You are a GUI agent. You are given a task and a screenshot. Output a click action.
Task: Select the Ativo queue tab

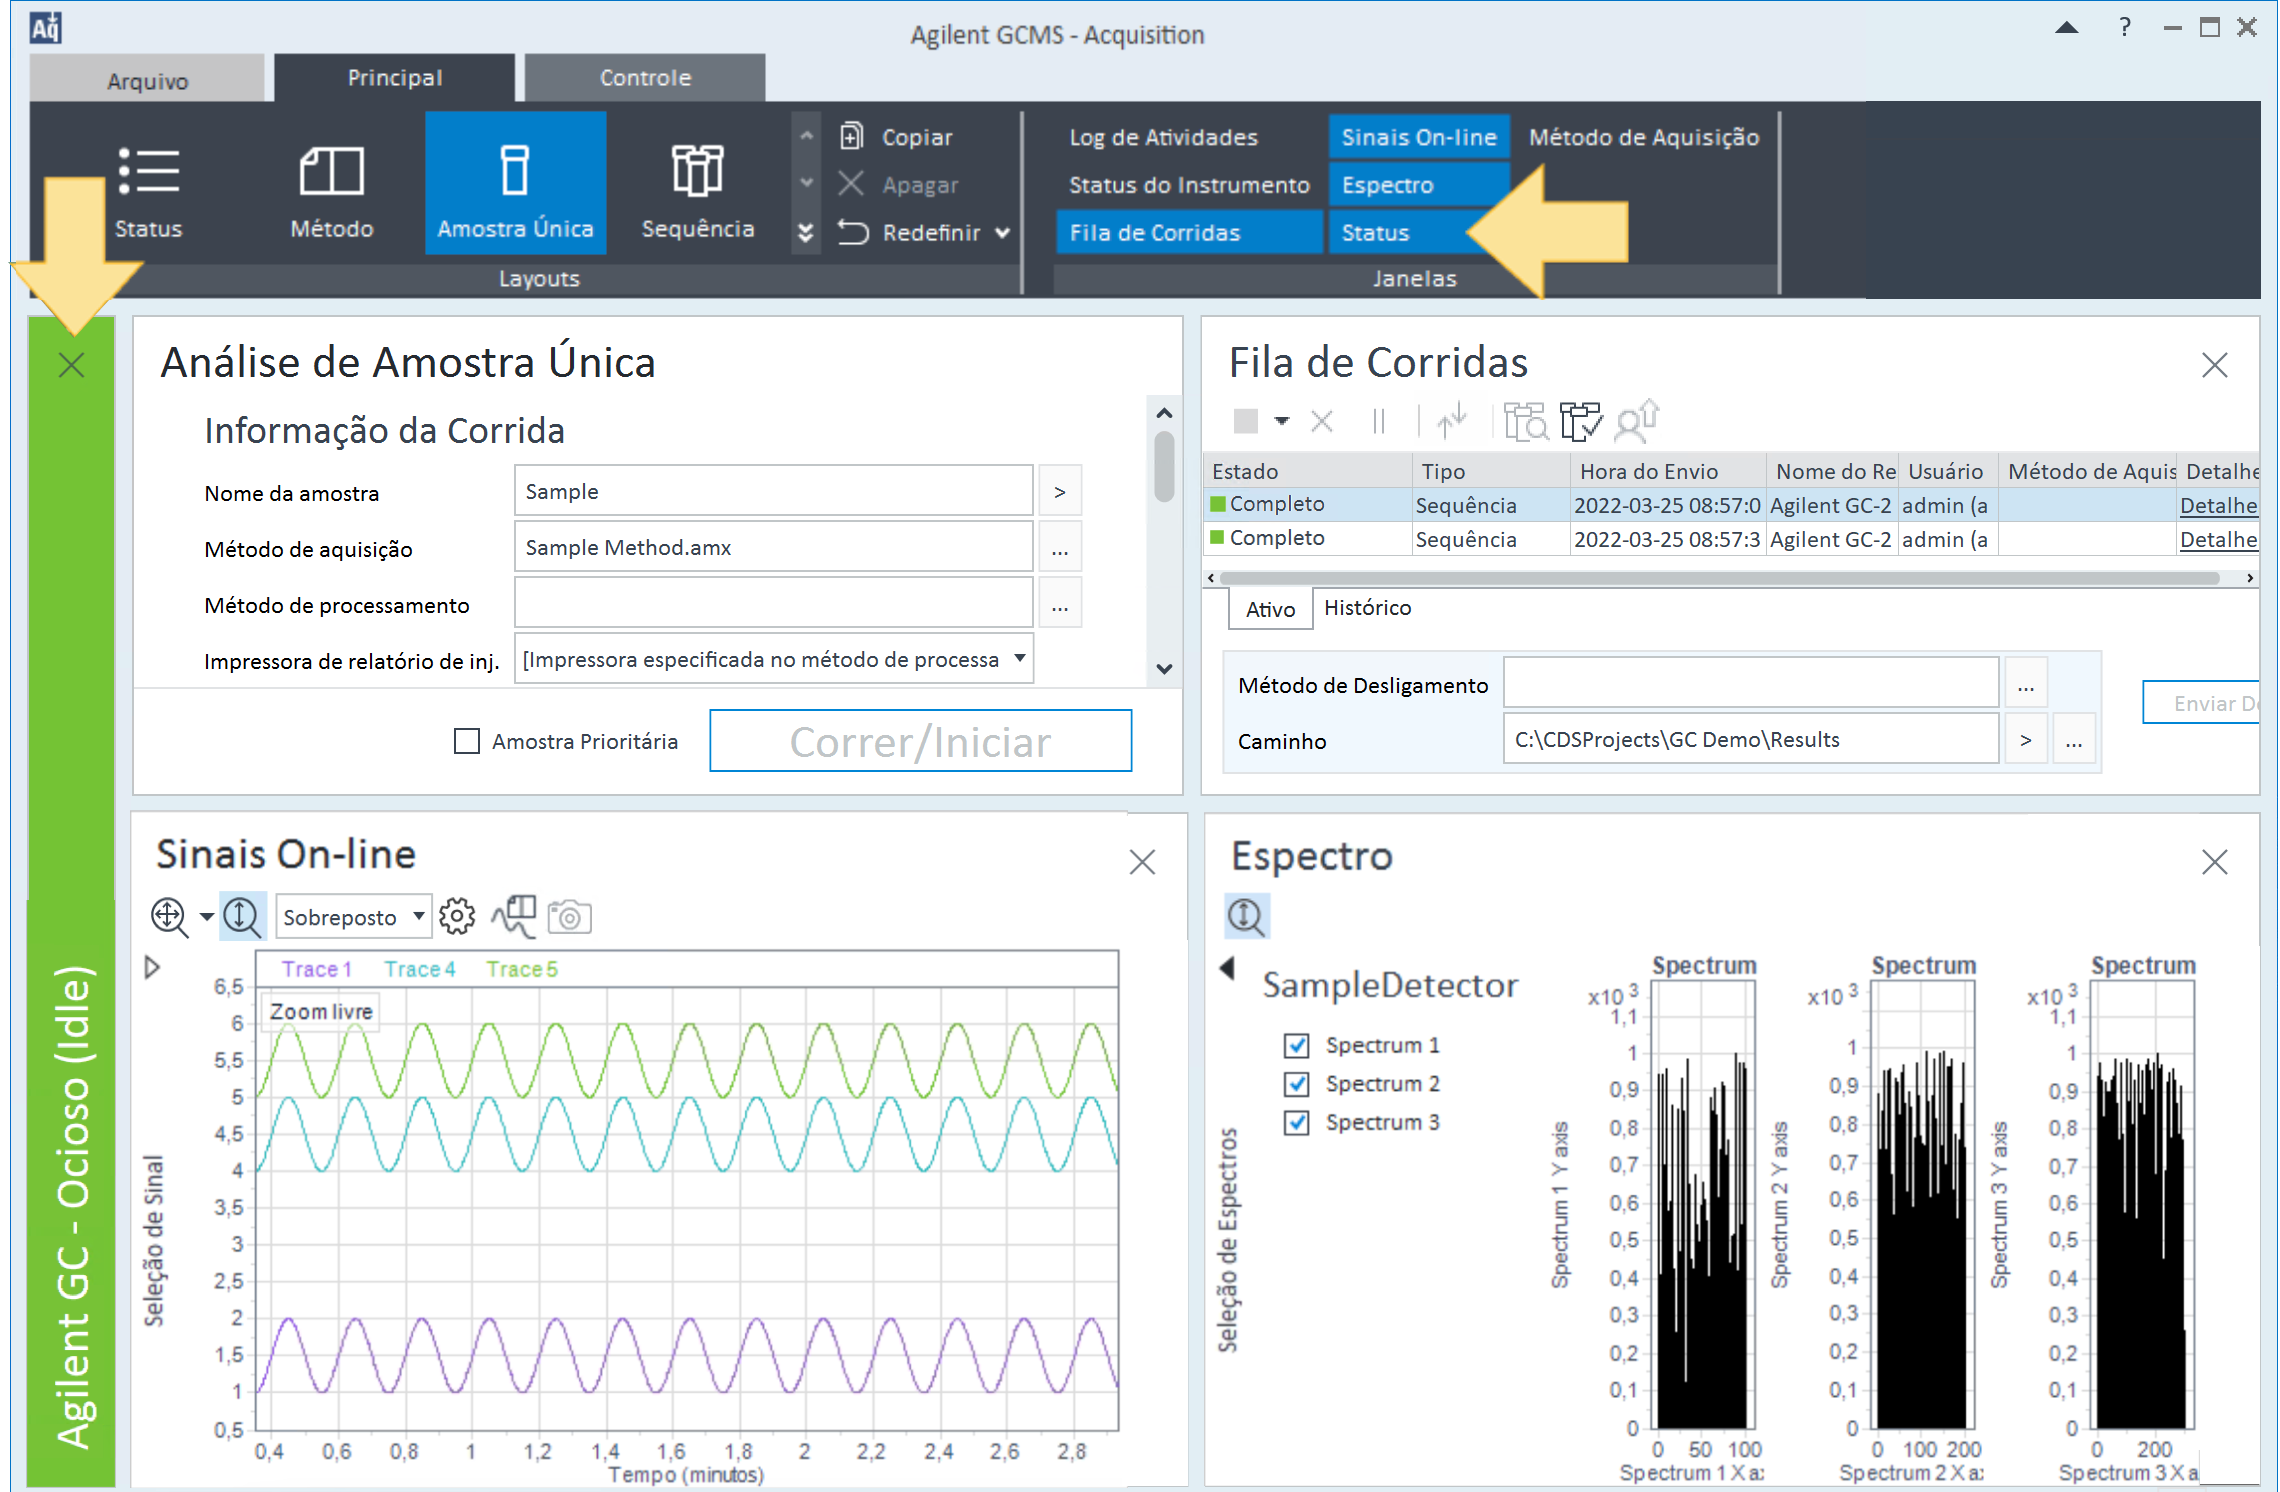(x=1270, y=609)
